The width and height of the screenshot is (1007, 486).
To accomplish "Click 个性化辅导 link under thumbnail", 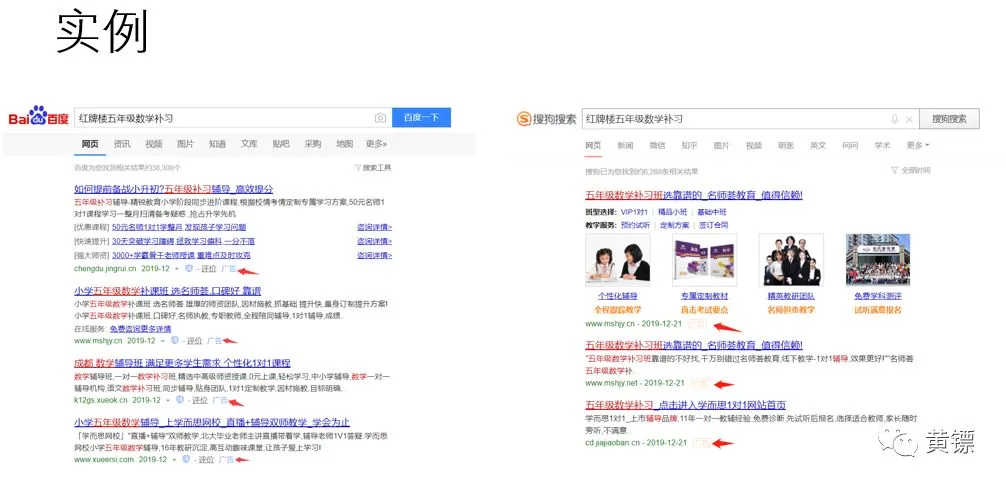I will tap(618, 296).
